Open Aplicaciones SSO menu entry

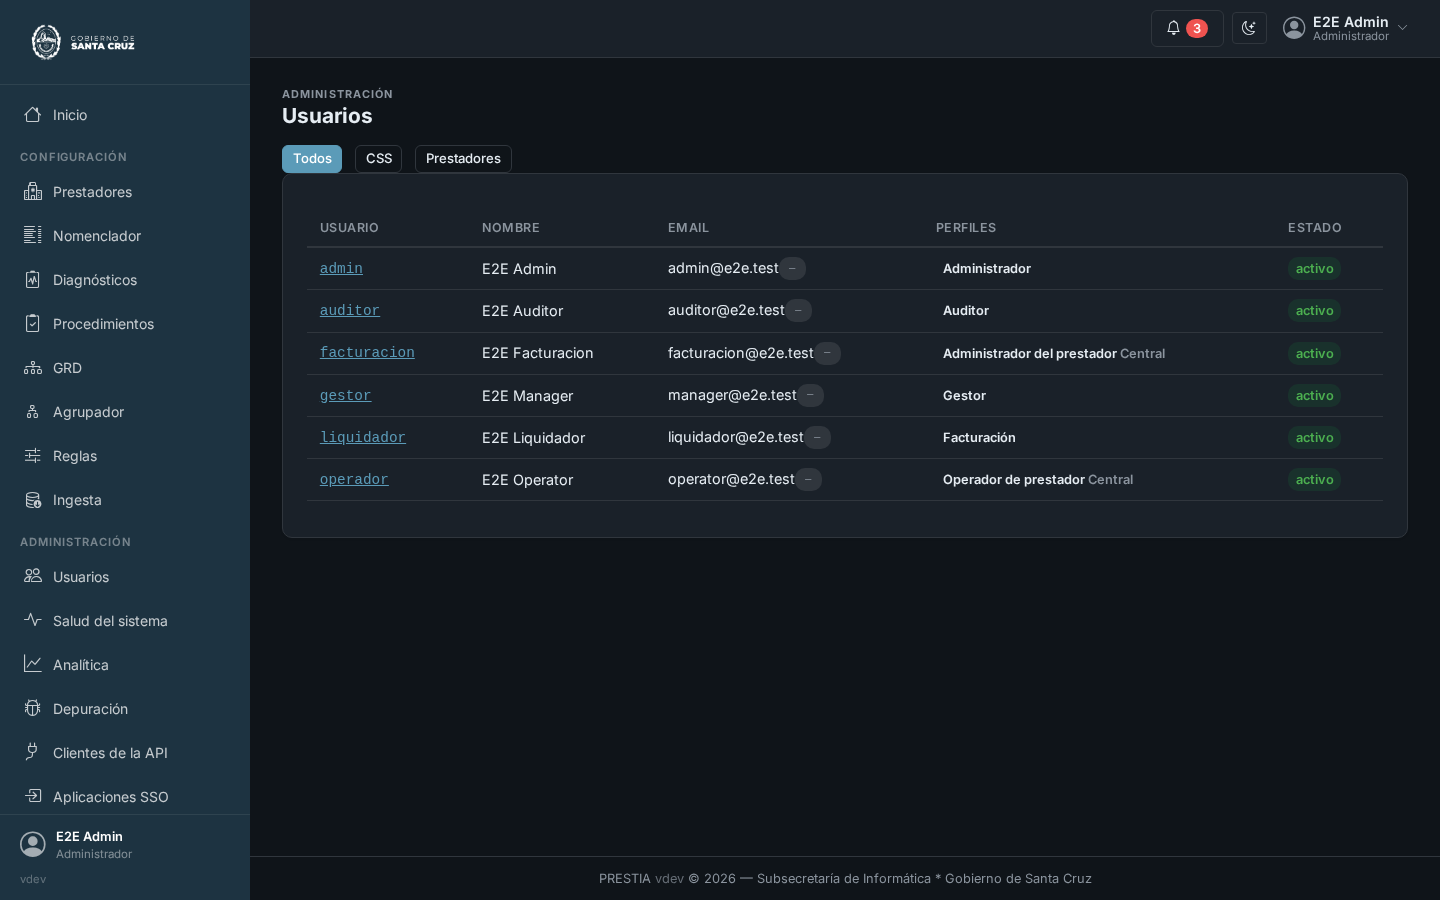coord(125,797)
